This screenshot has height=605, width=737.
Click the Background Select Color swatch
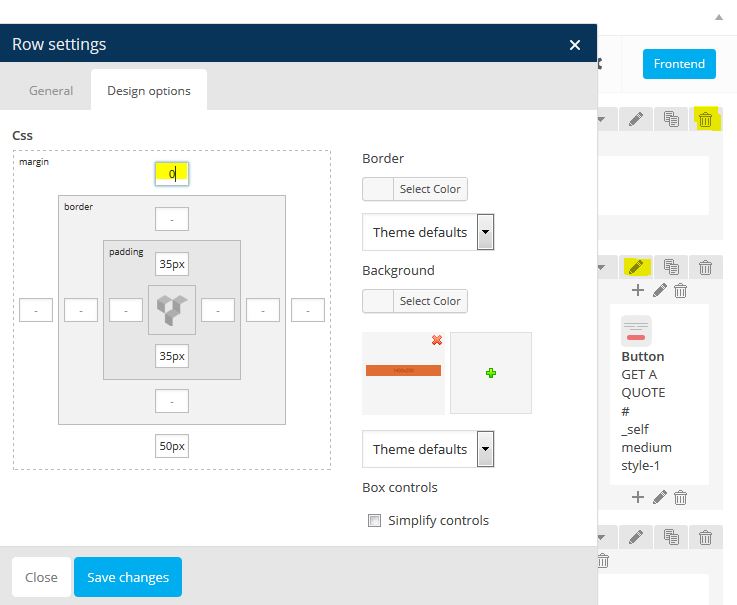(378, 301)
